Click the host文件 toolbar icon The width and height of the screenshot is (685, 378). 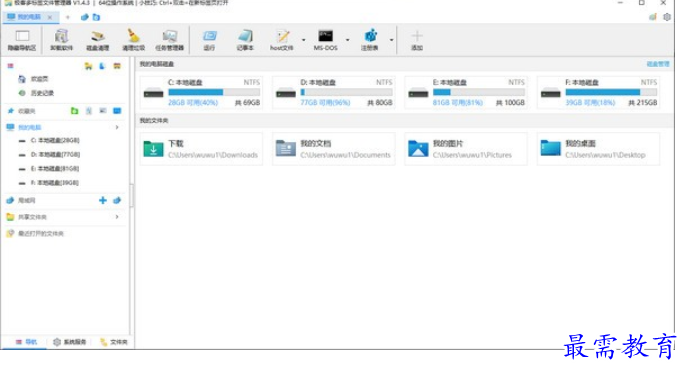(x=282, y=40)
